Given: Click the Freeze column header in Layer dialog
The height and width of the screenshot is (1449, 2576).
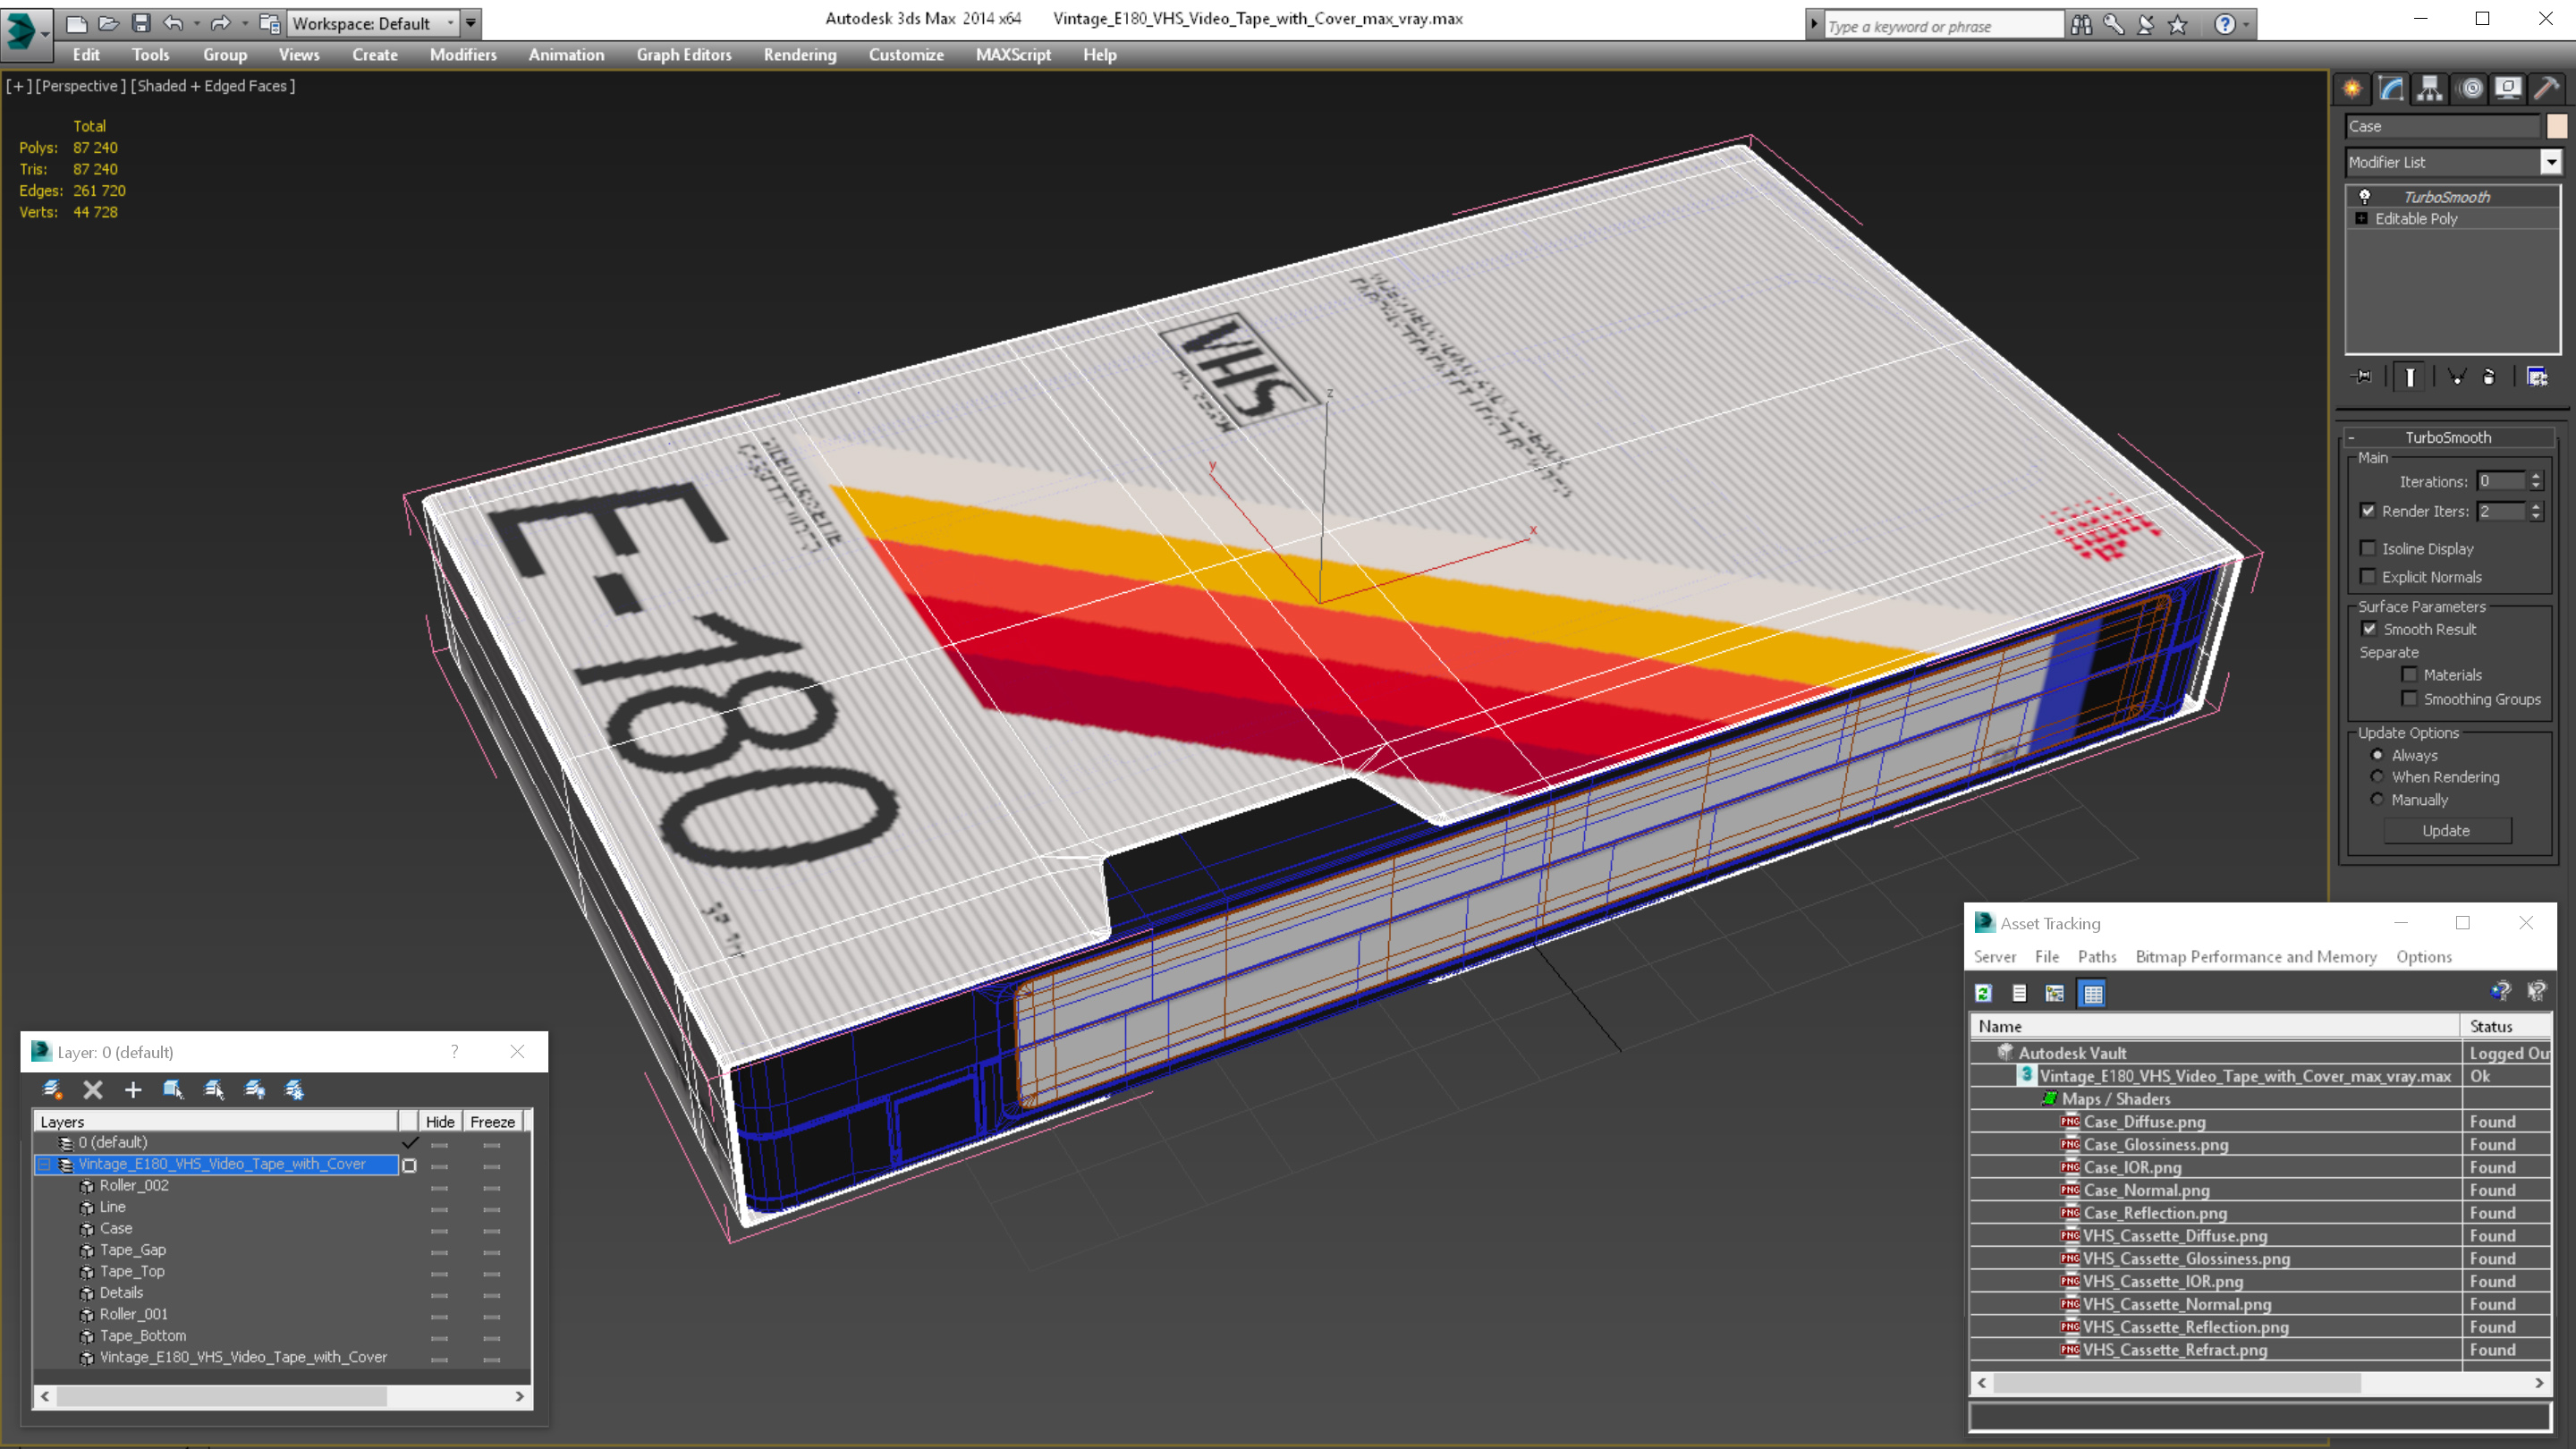Looking at the screenshot, I should (492, 1122).
